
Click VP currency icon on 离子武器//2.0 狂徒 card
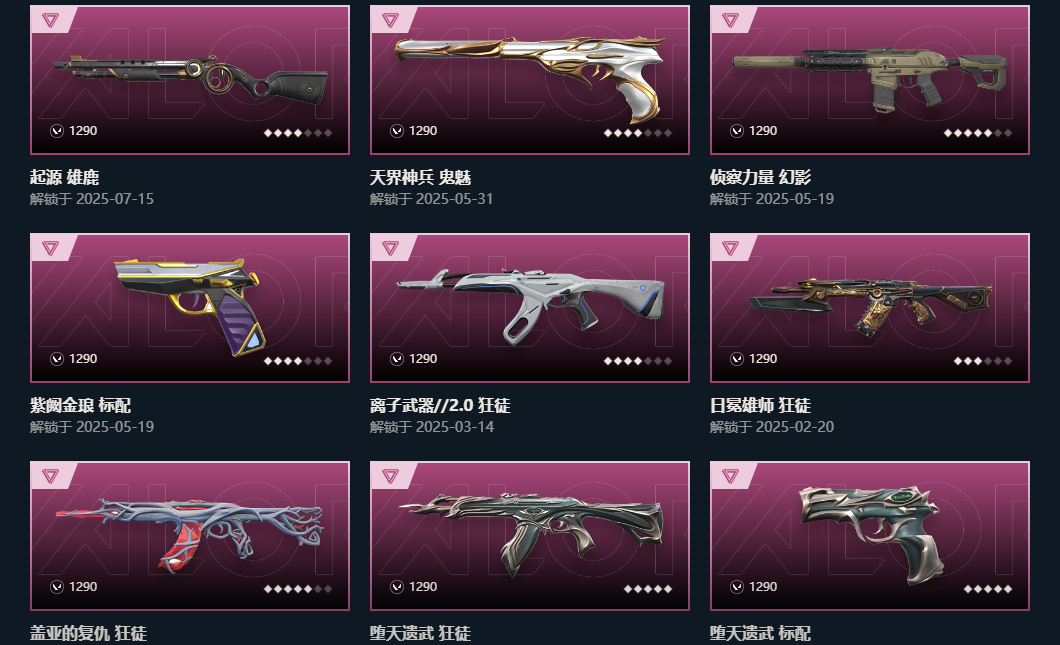[397, 359]
